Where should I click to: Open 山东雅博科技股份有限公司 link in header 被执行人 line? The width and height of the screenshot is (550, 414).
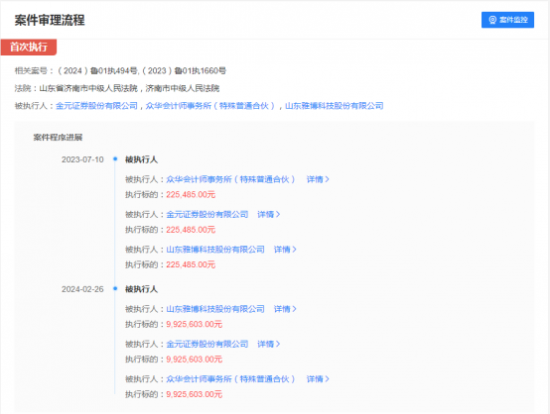coord(334,106)
